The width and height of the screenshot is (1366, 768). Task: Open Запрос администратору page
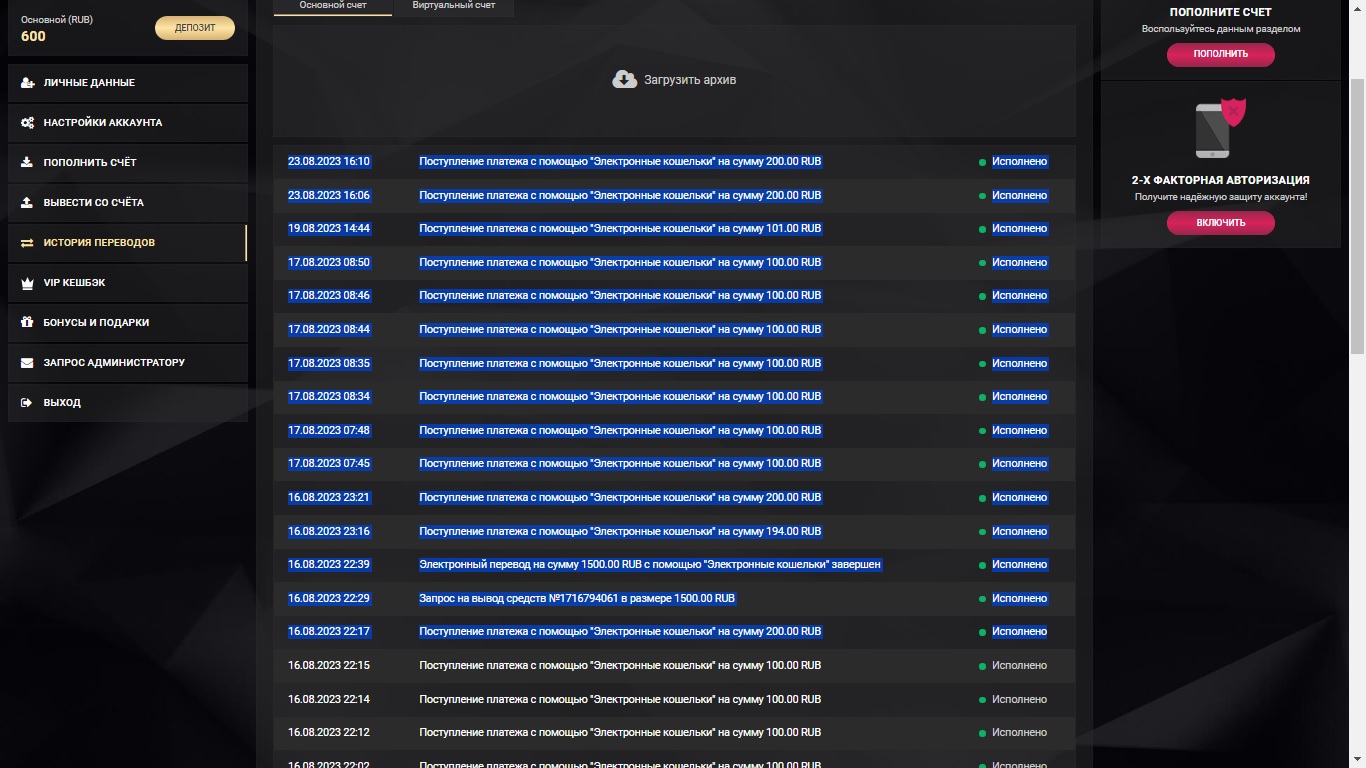click(128, 363)
